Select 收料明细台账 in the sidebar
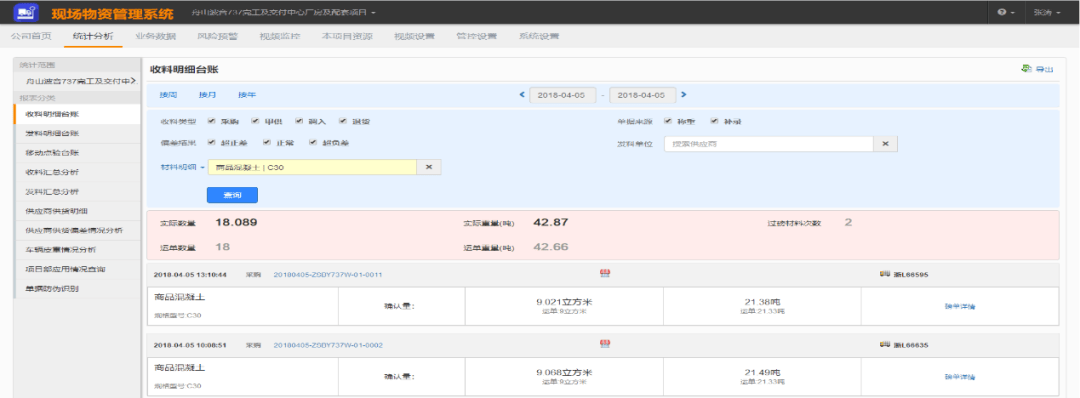Screen dimensions: 1080x398 coord(77,114)
